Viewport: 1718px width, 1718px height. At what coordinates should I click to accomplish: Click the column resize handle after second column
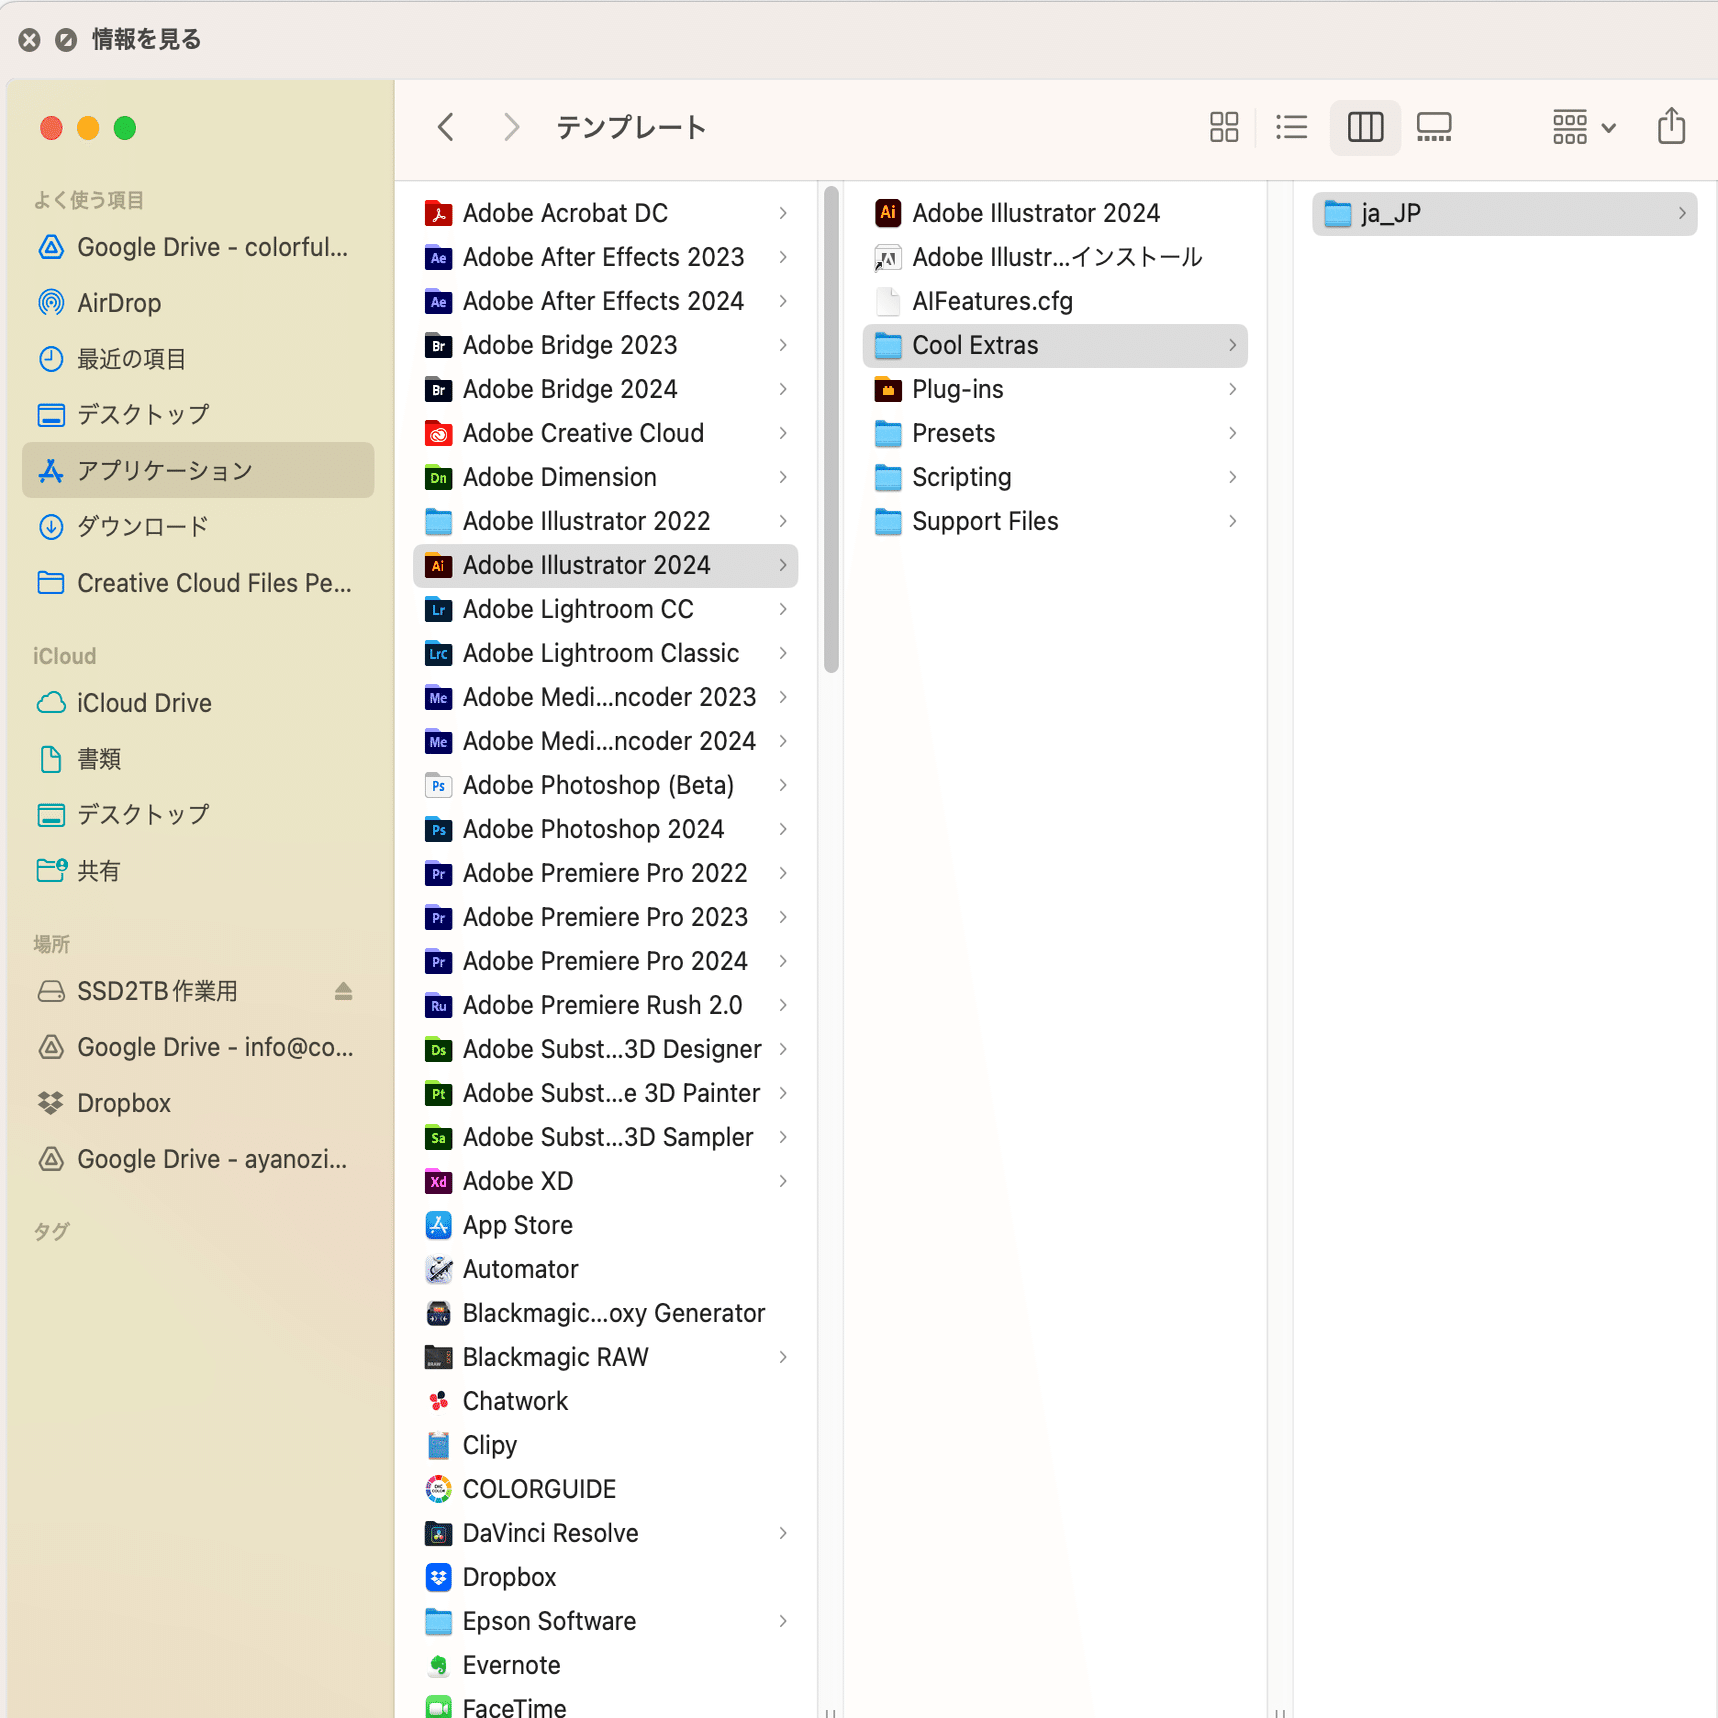(1280, 1712)
